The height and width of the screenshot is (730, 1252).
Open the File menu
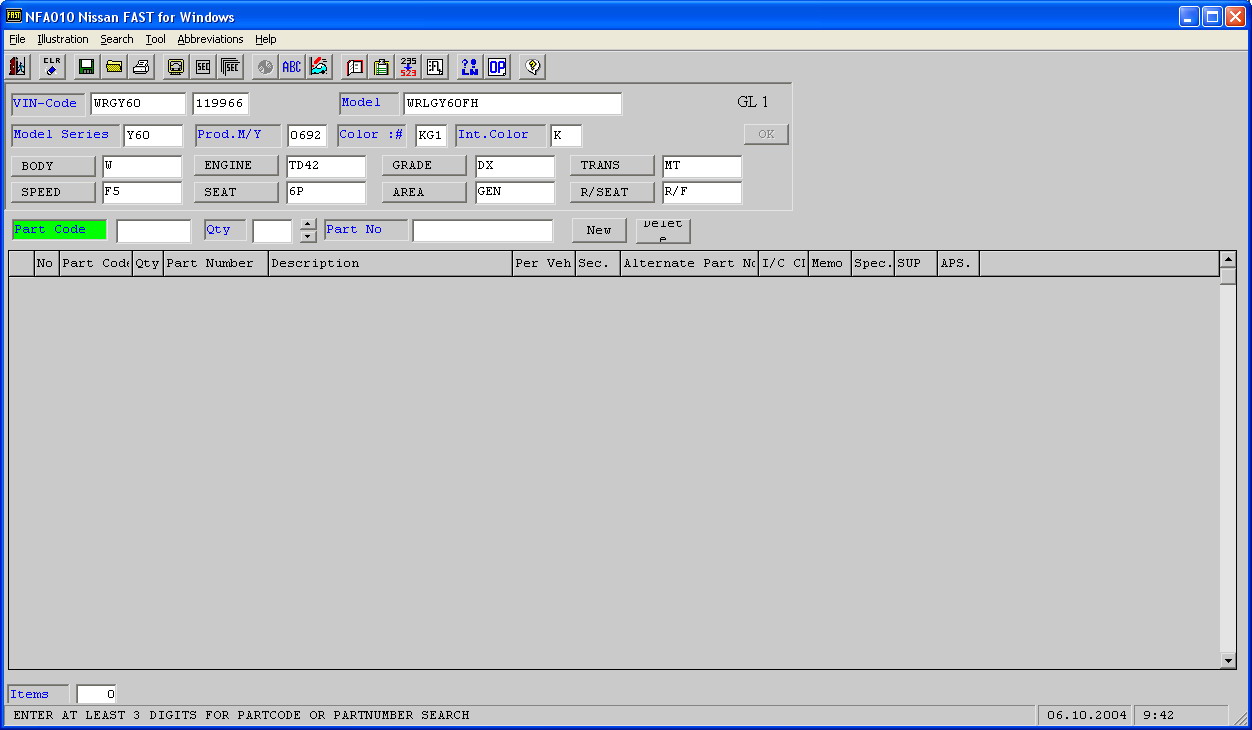pos(17,39)
